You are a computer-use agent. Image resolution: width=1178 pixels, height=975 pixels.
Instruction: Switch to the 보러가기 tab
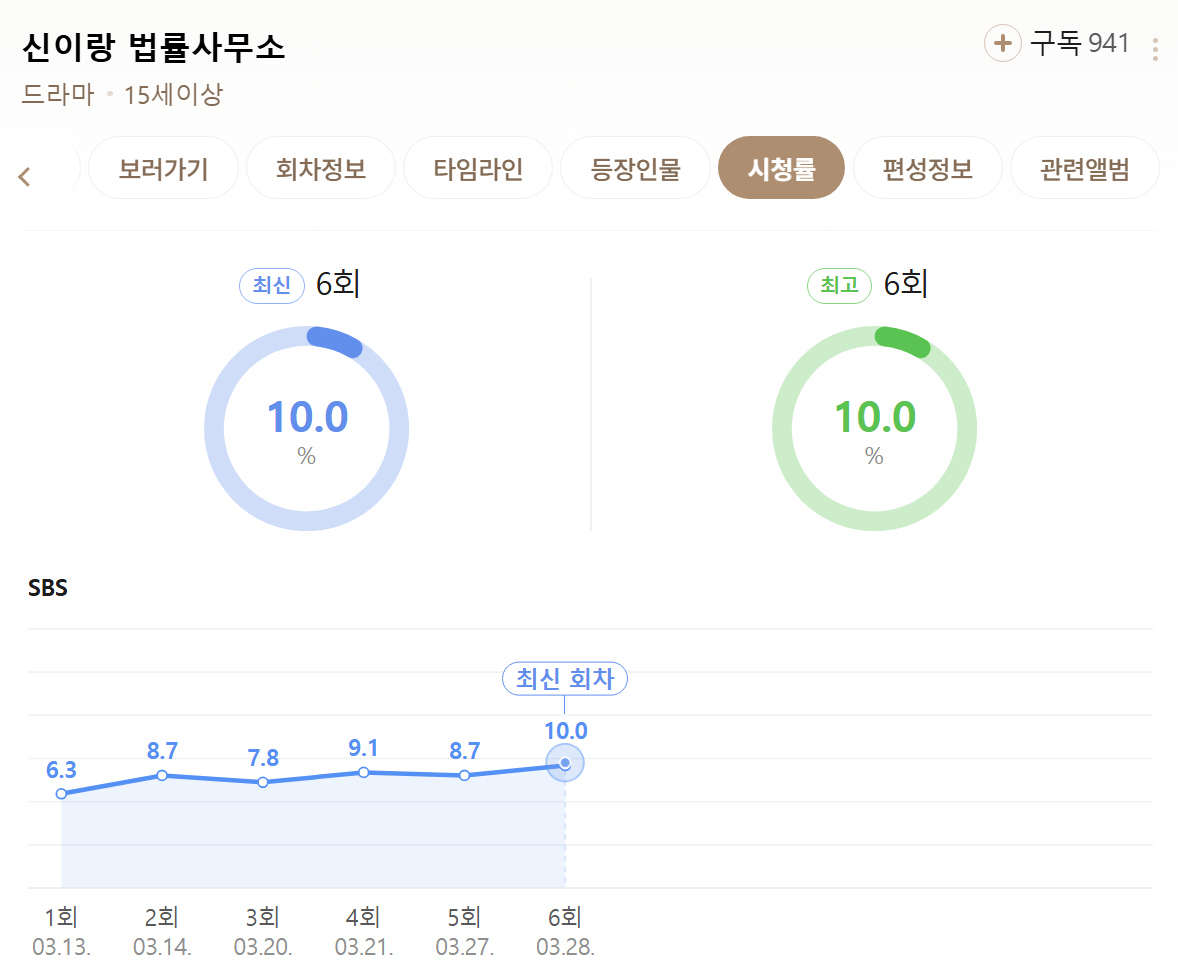tap(163, 168)
